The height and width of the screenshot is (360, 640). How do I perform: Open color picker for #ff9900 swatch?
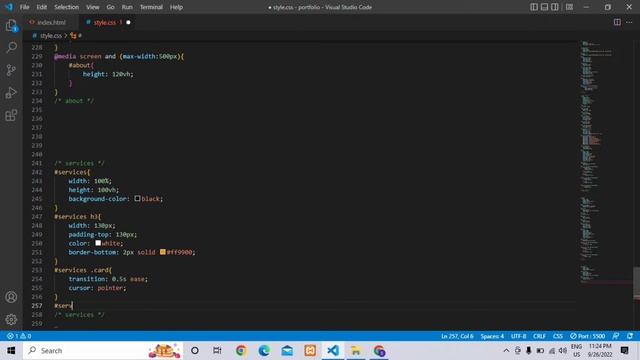(163, 252)
